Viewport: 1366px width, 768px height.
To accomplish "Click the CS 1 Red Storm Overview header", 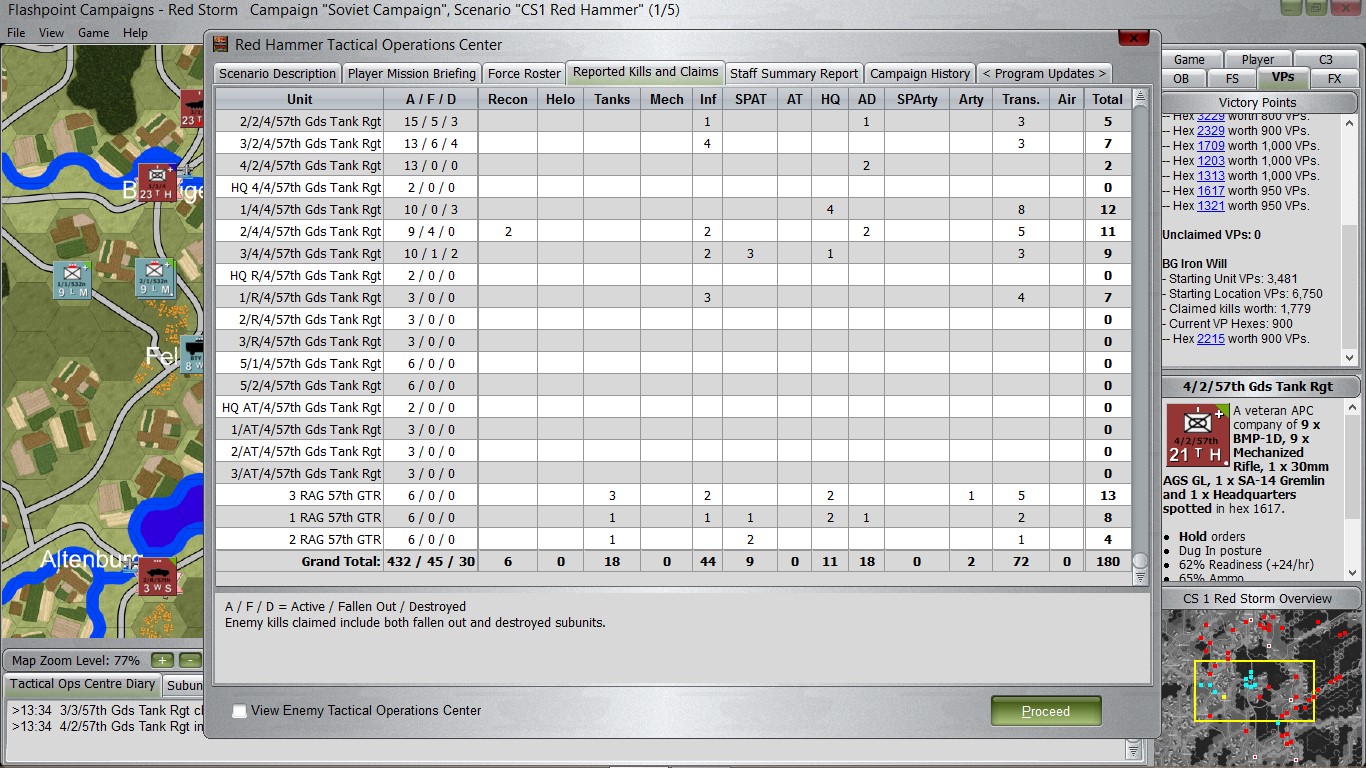I will point(1257,599).
